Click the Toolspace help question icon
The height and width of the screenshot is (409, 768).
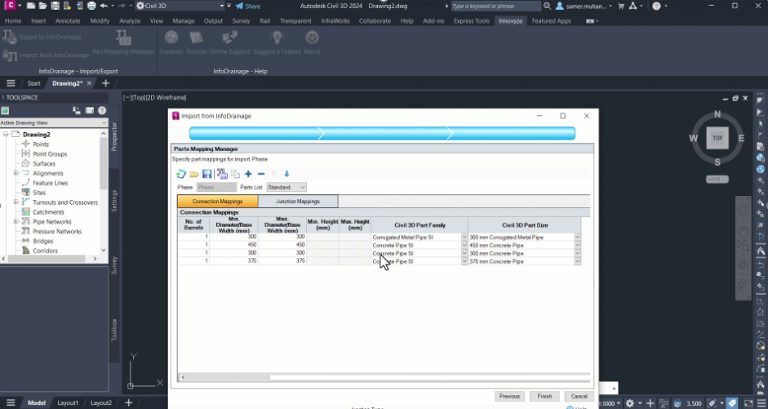[x=102, y=111]
